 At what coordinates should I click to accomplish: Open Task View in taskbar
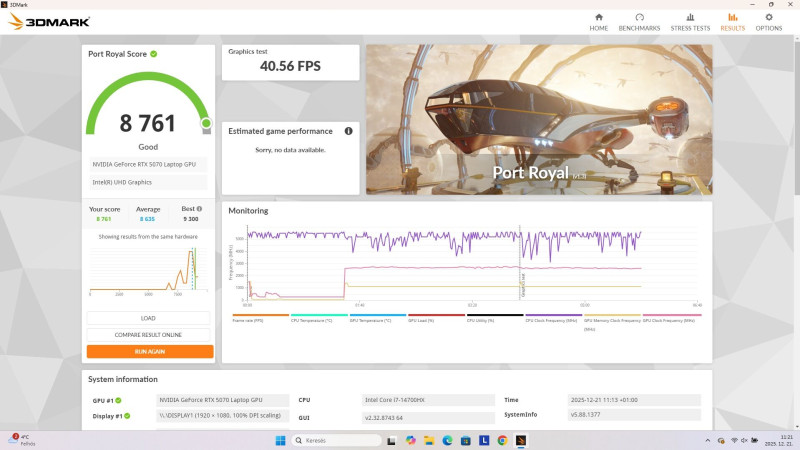[x=391, y=440]
